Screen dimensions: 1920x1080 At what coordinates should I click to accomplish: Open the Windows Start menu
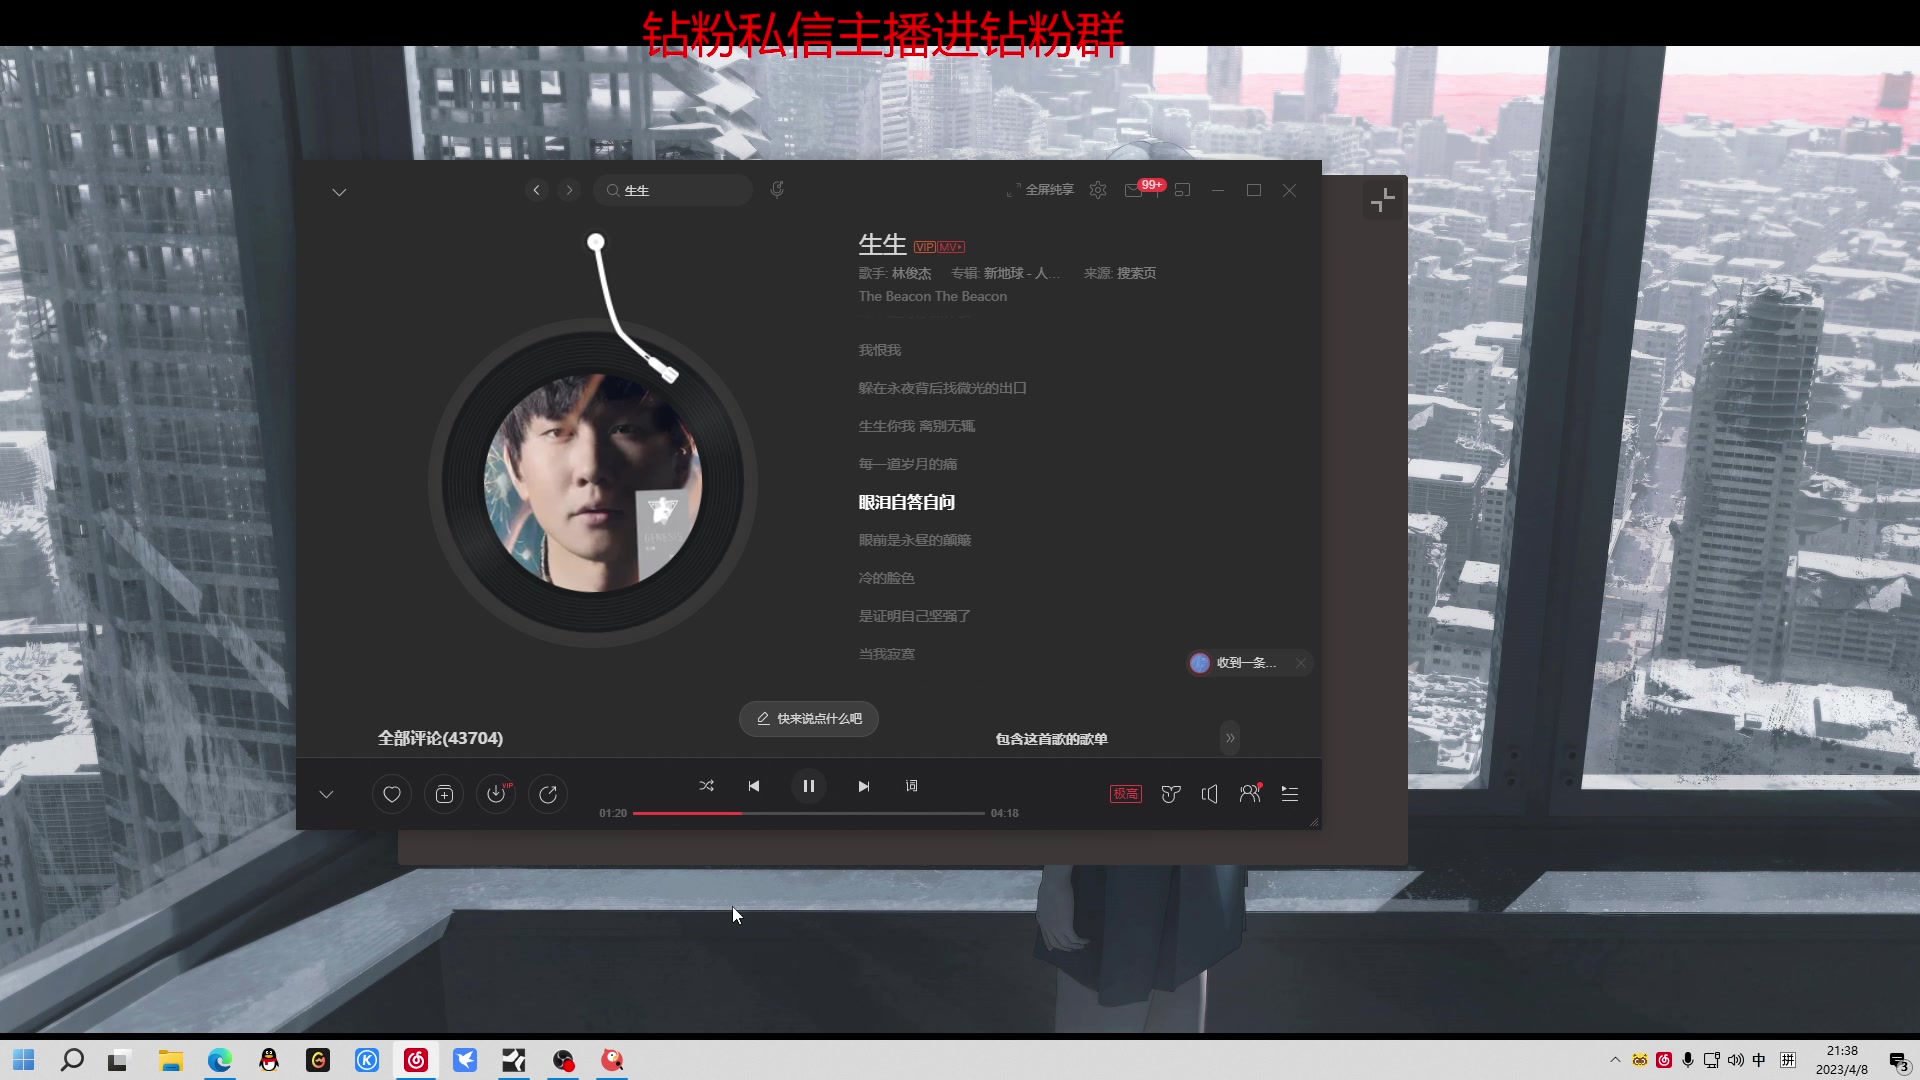[x=22, y=1059]
